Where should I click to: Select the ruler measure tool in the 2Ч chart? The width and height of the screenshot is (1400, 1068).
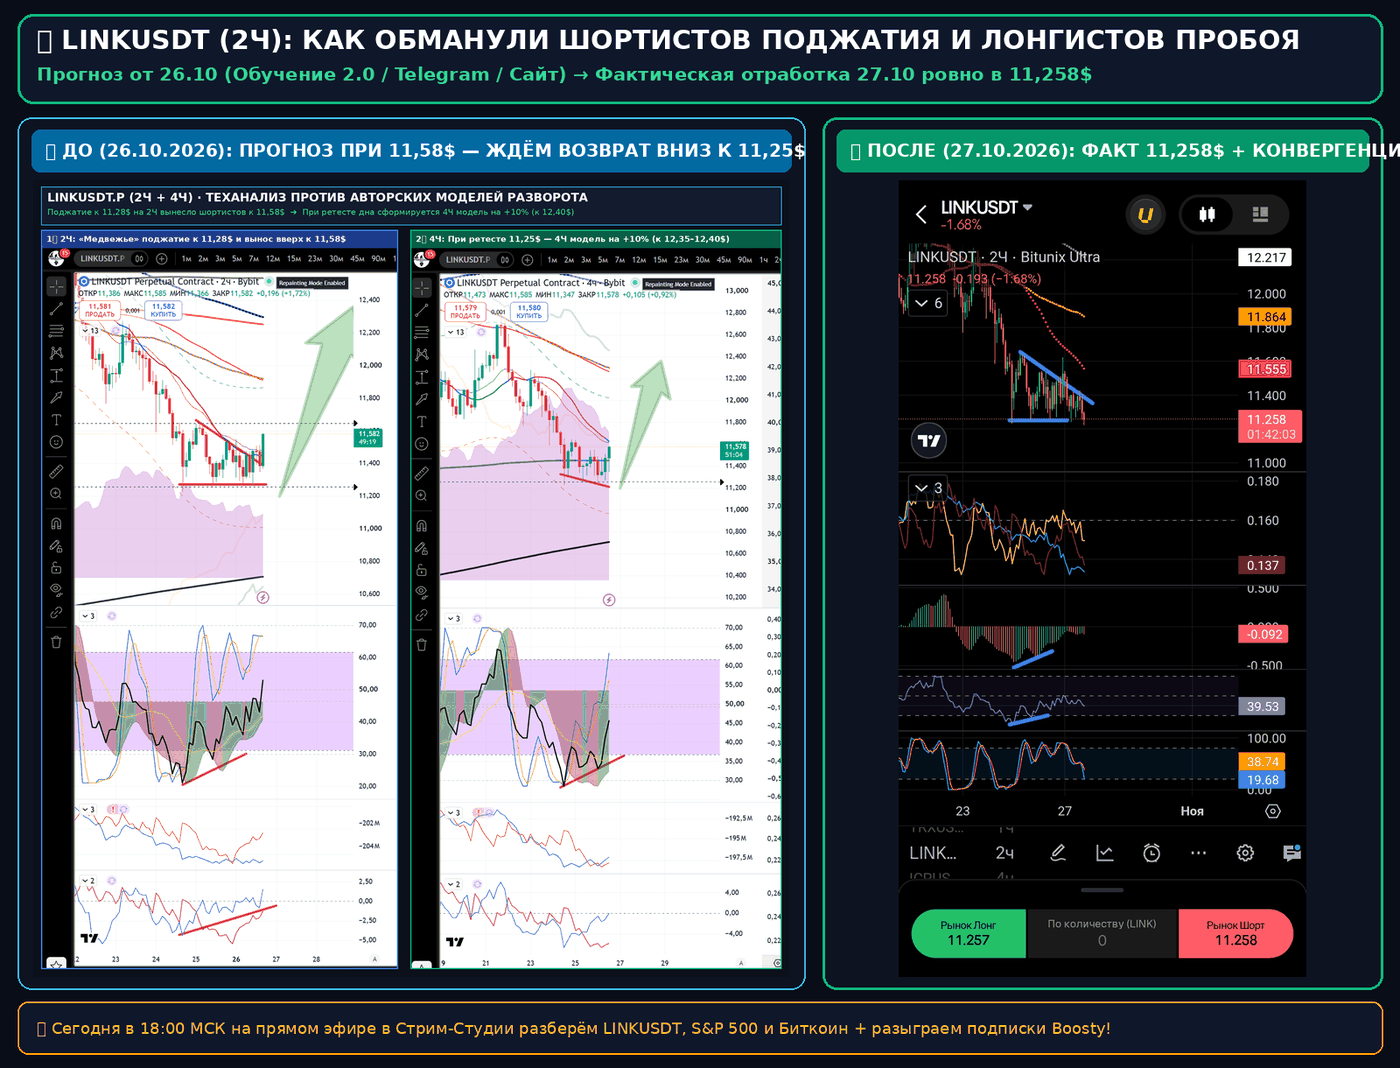pos(56,471)
